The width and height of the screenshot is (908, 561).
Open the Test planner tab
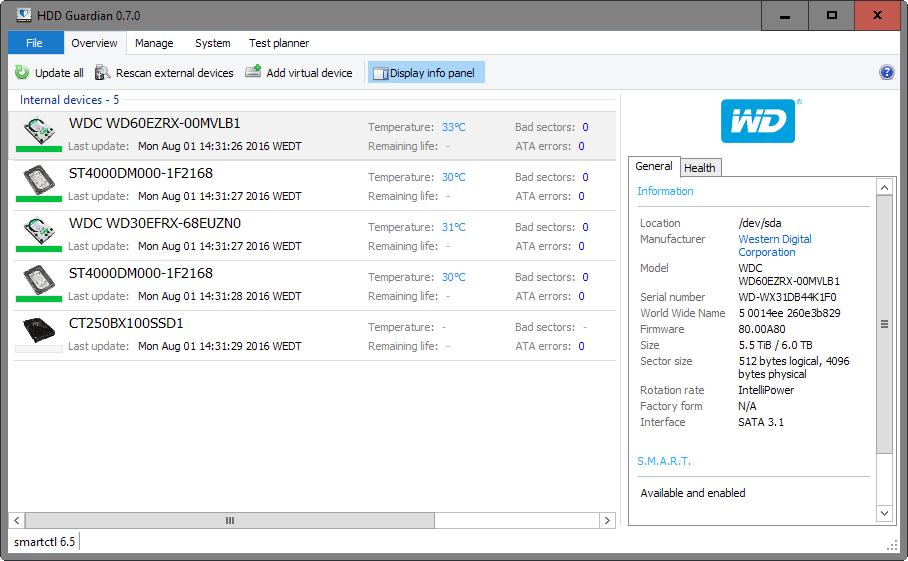pyautogui.click(x=279, y=43)
